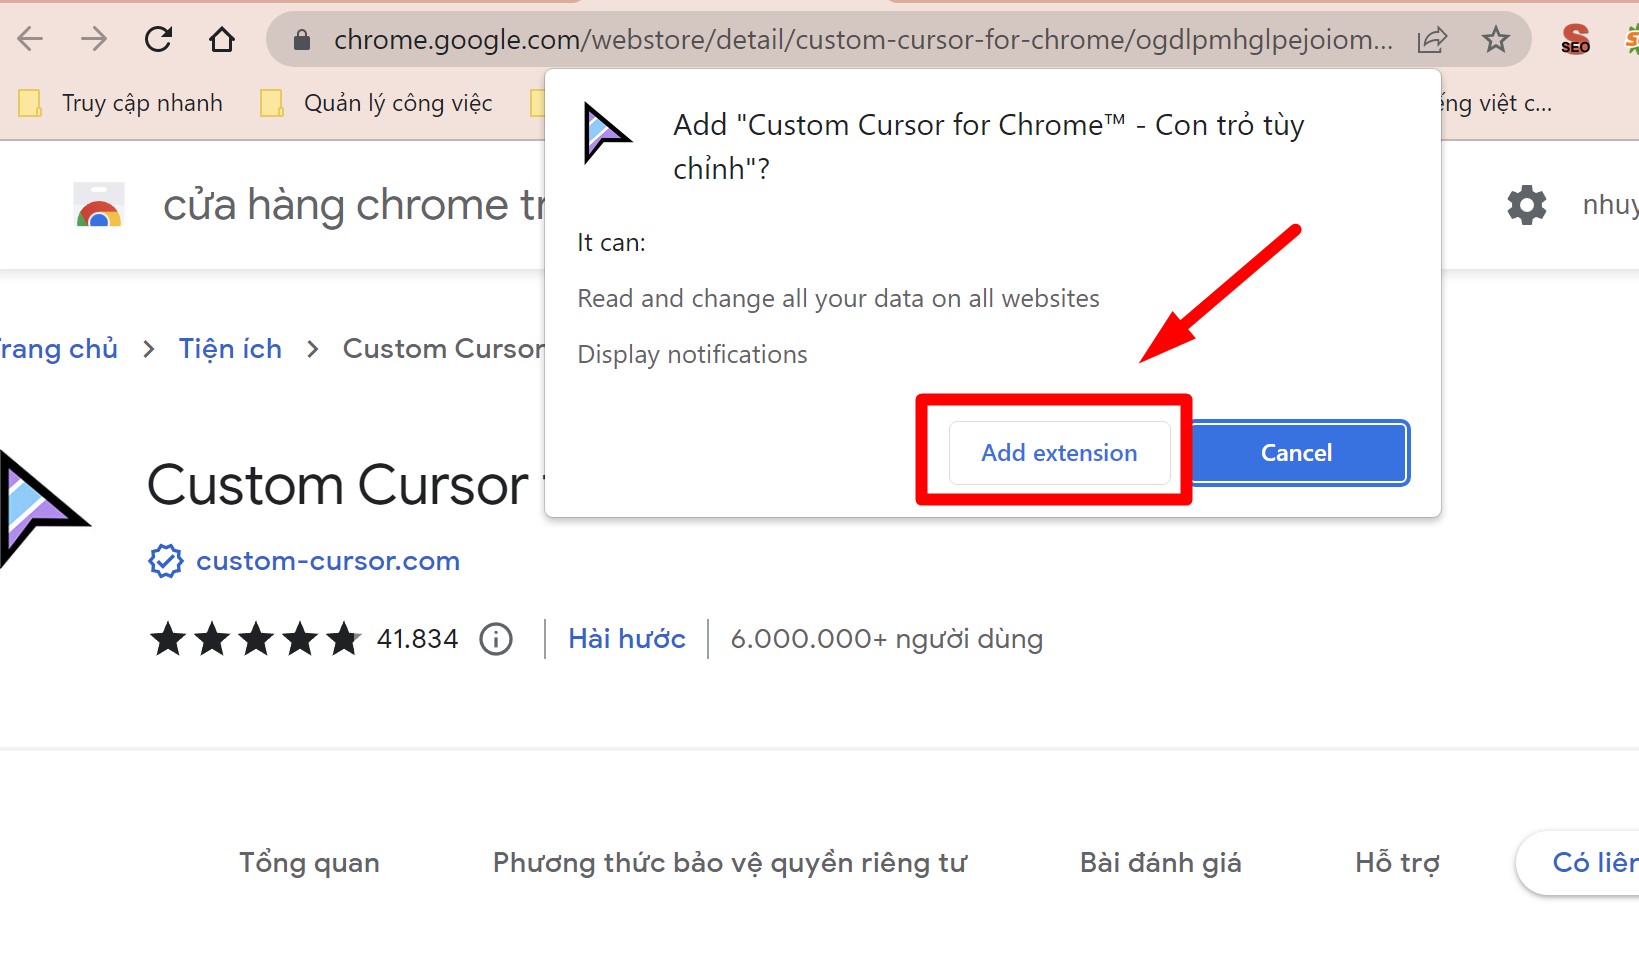Confirm with Add extension button
1639x966 pixels.
pos(1059,453)
